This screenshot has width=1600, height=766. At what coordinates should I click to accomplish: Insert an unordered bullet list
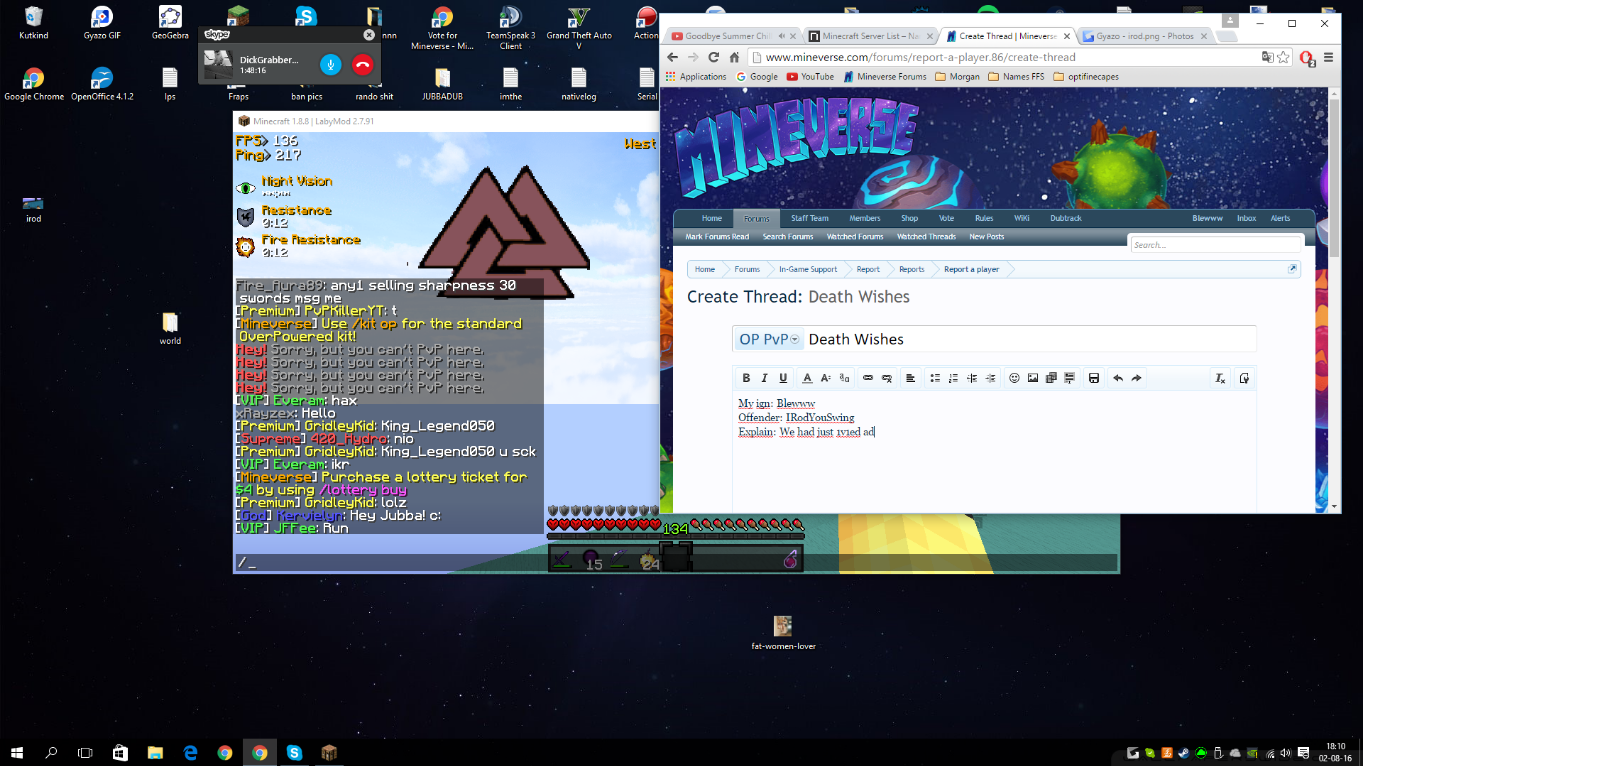[x=935, y=378]
